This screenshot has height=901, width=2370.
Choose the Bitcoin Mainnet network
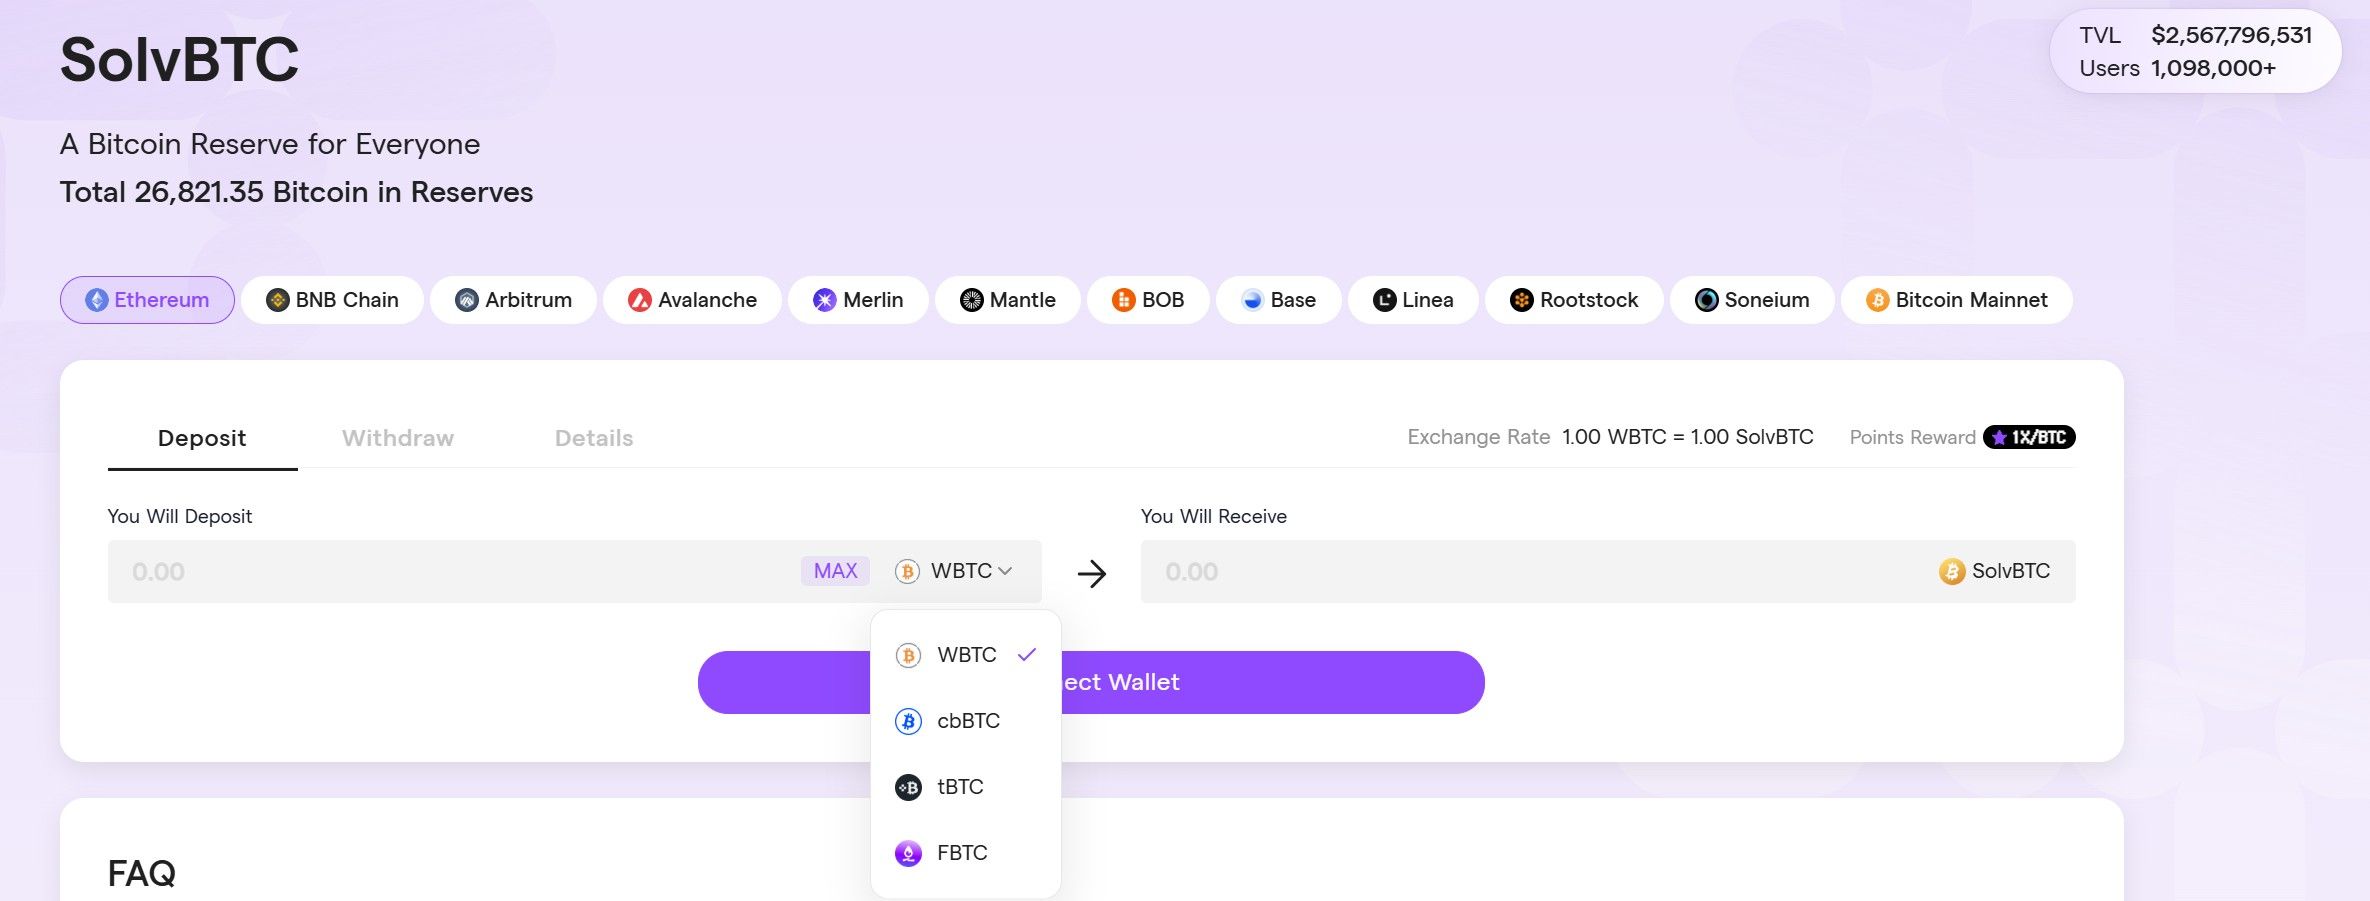click(x=1956, y=300)
